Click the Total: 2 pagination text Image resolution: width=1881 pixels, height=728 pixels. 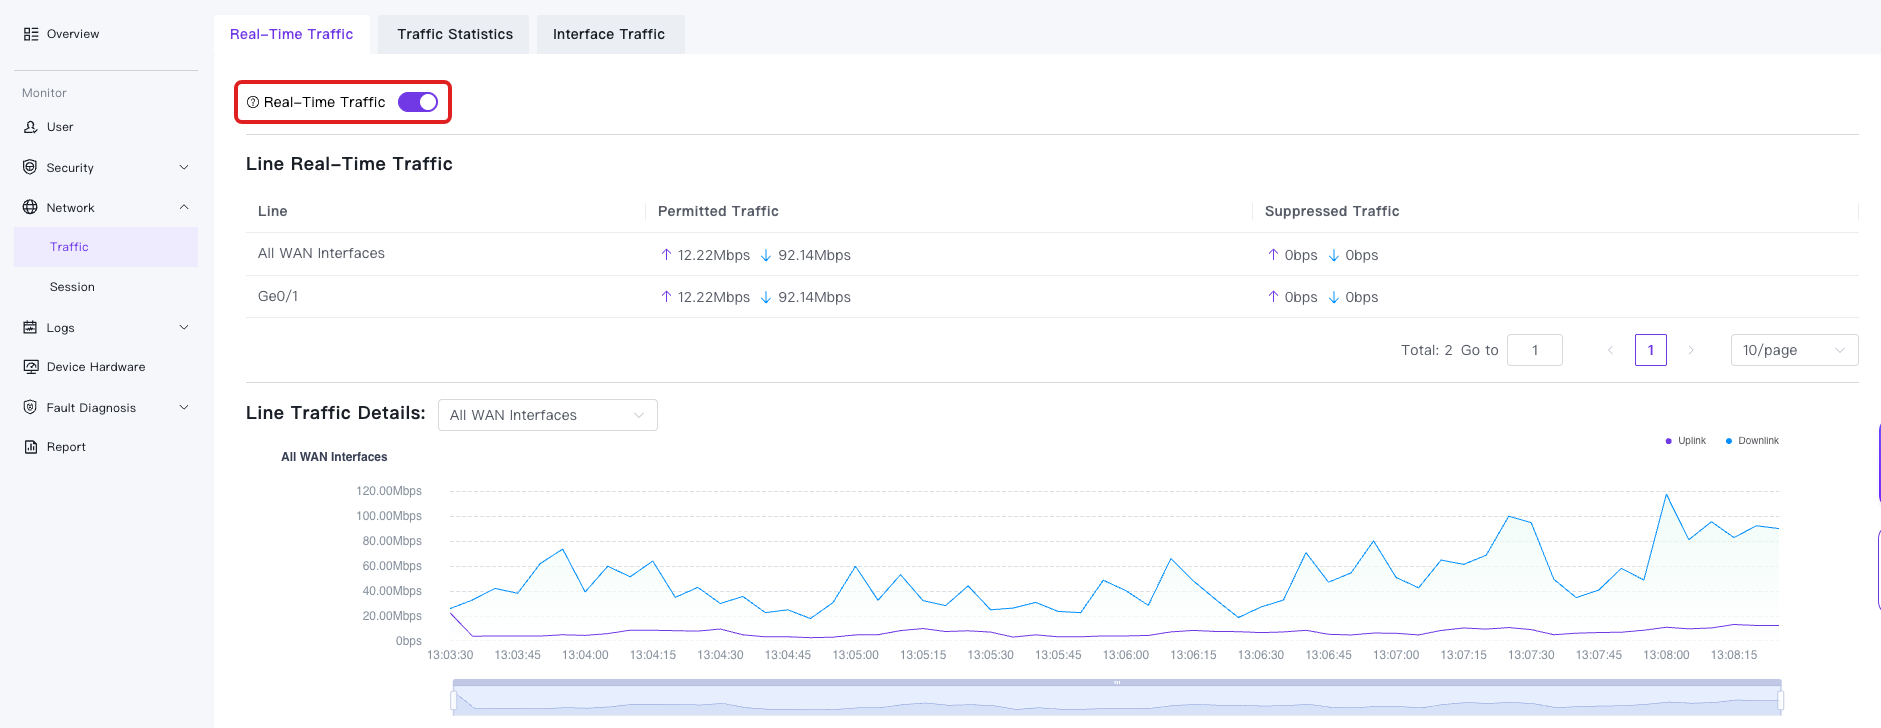(x=1427, y=350)
